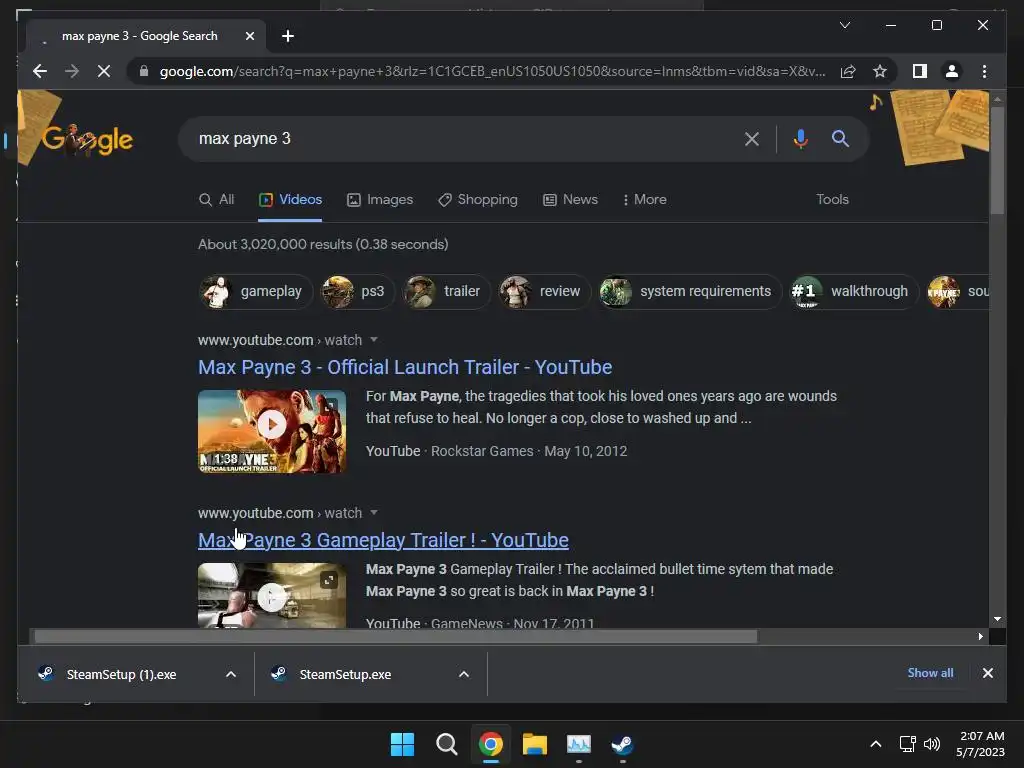Click the scroll down arrow of the page
Screen dimensions: 1024x768
997,618
